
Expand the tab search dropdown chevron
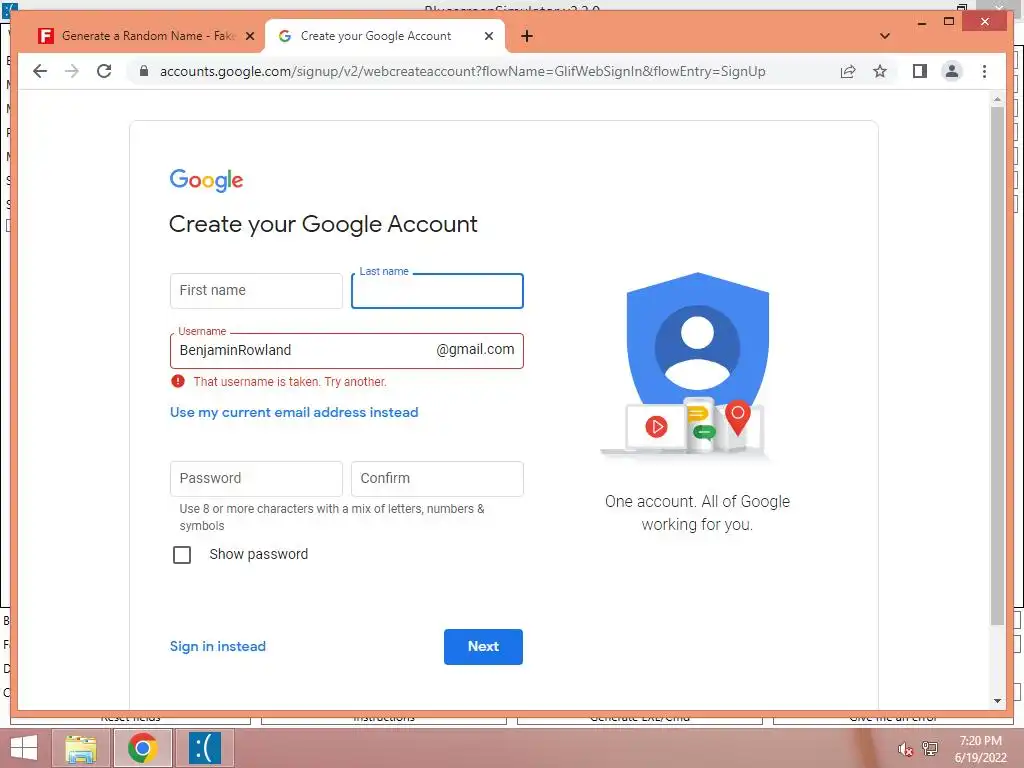(x=885, y=36)
